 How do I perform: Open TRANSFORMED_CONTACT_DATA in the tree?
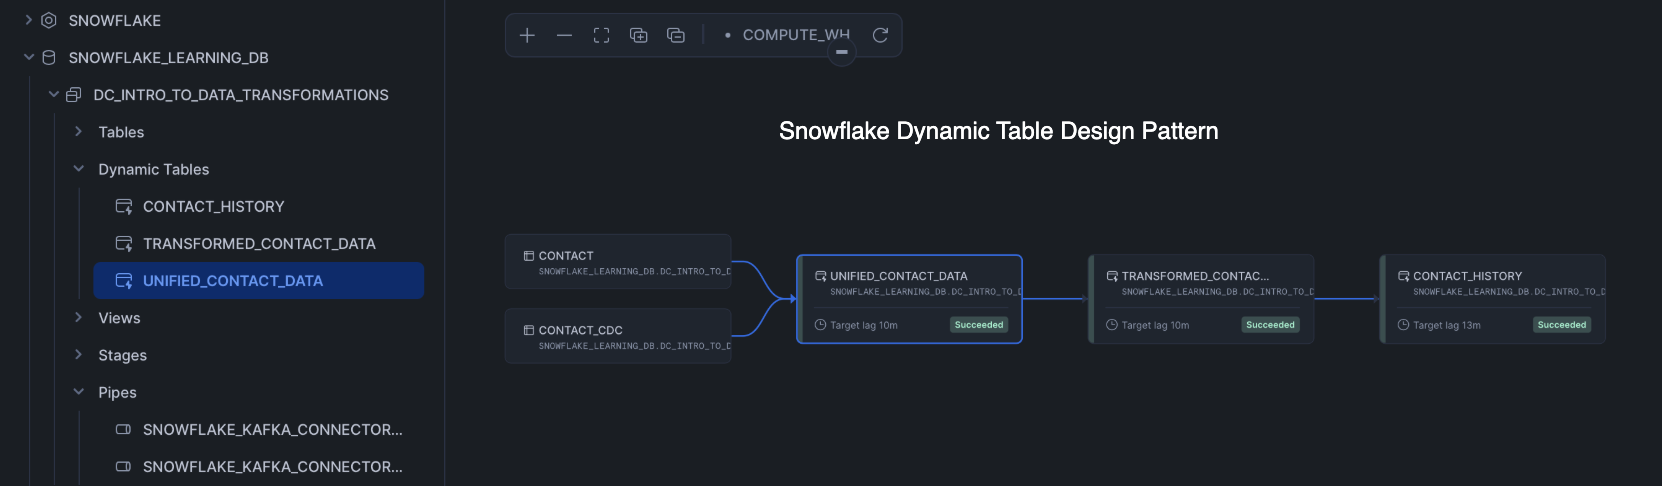point(259,243)
